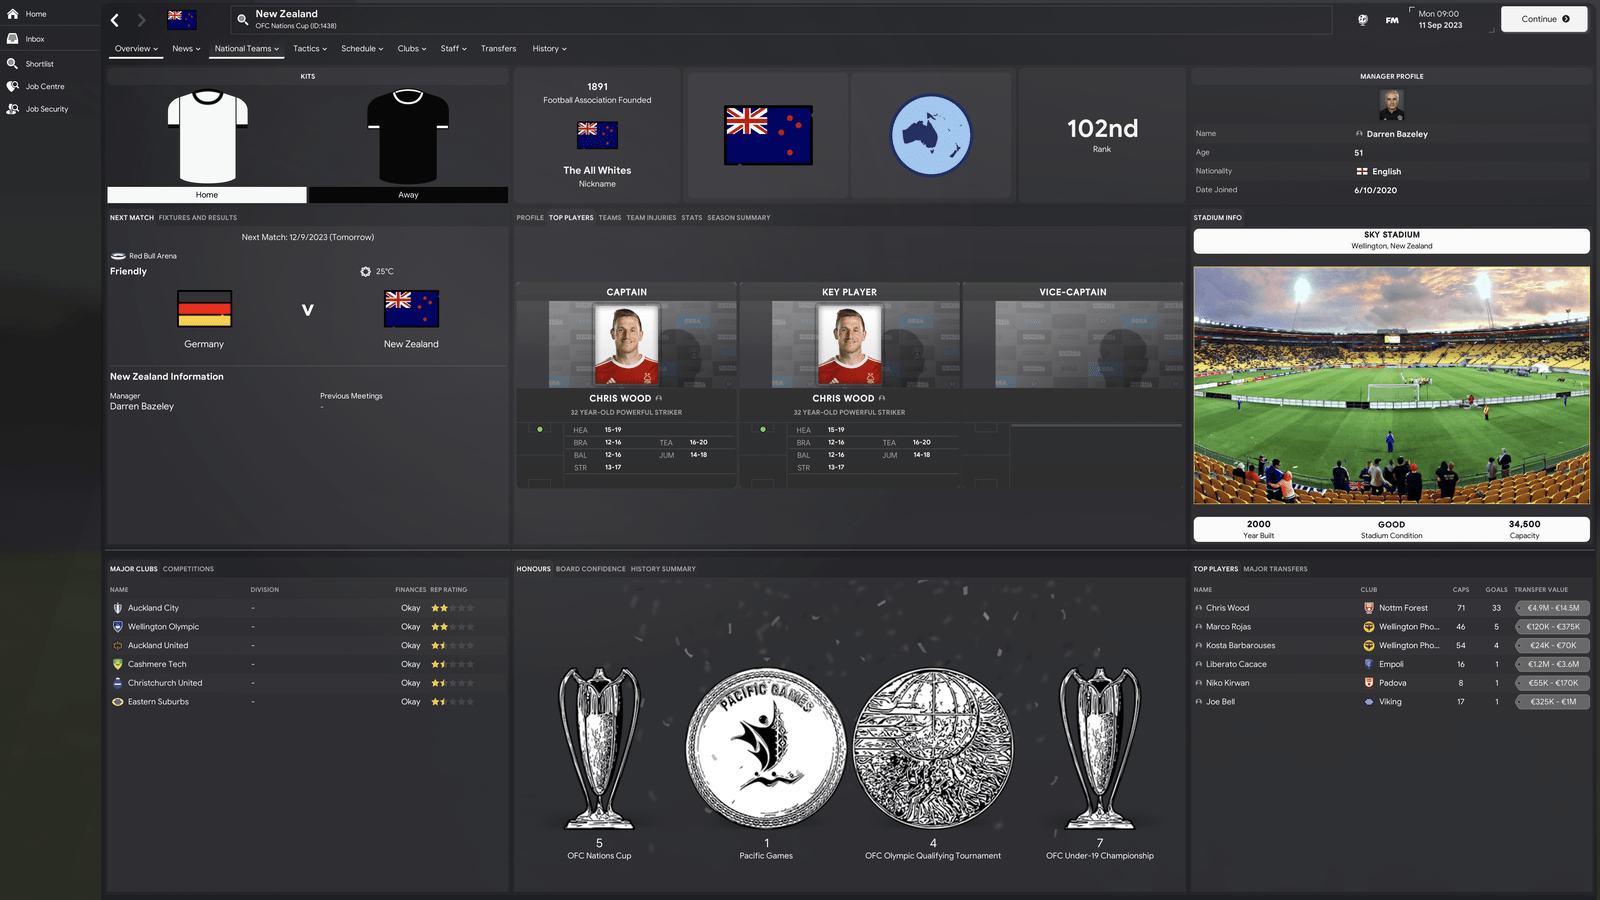Open the History dropdown menu
This screenshot has height=900, width=1600.
click(549, 49)
